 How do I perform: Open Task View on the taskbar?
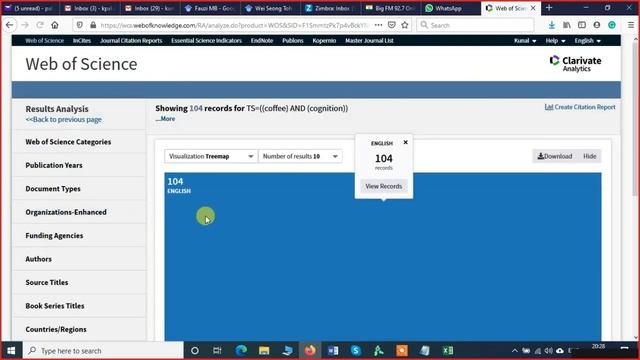[x=217, y=350]
